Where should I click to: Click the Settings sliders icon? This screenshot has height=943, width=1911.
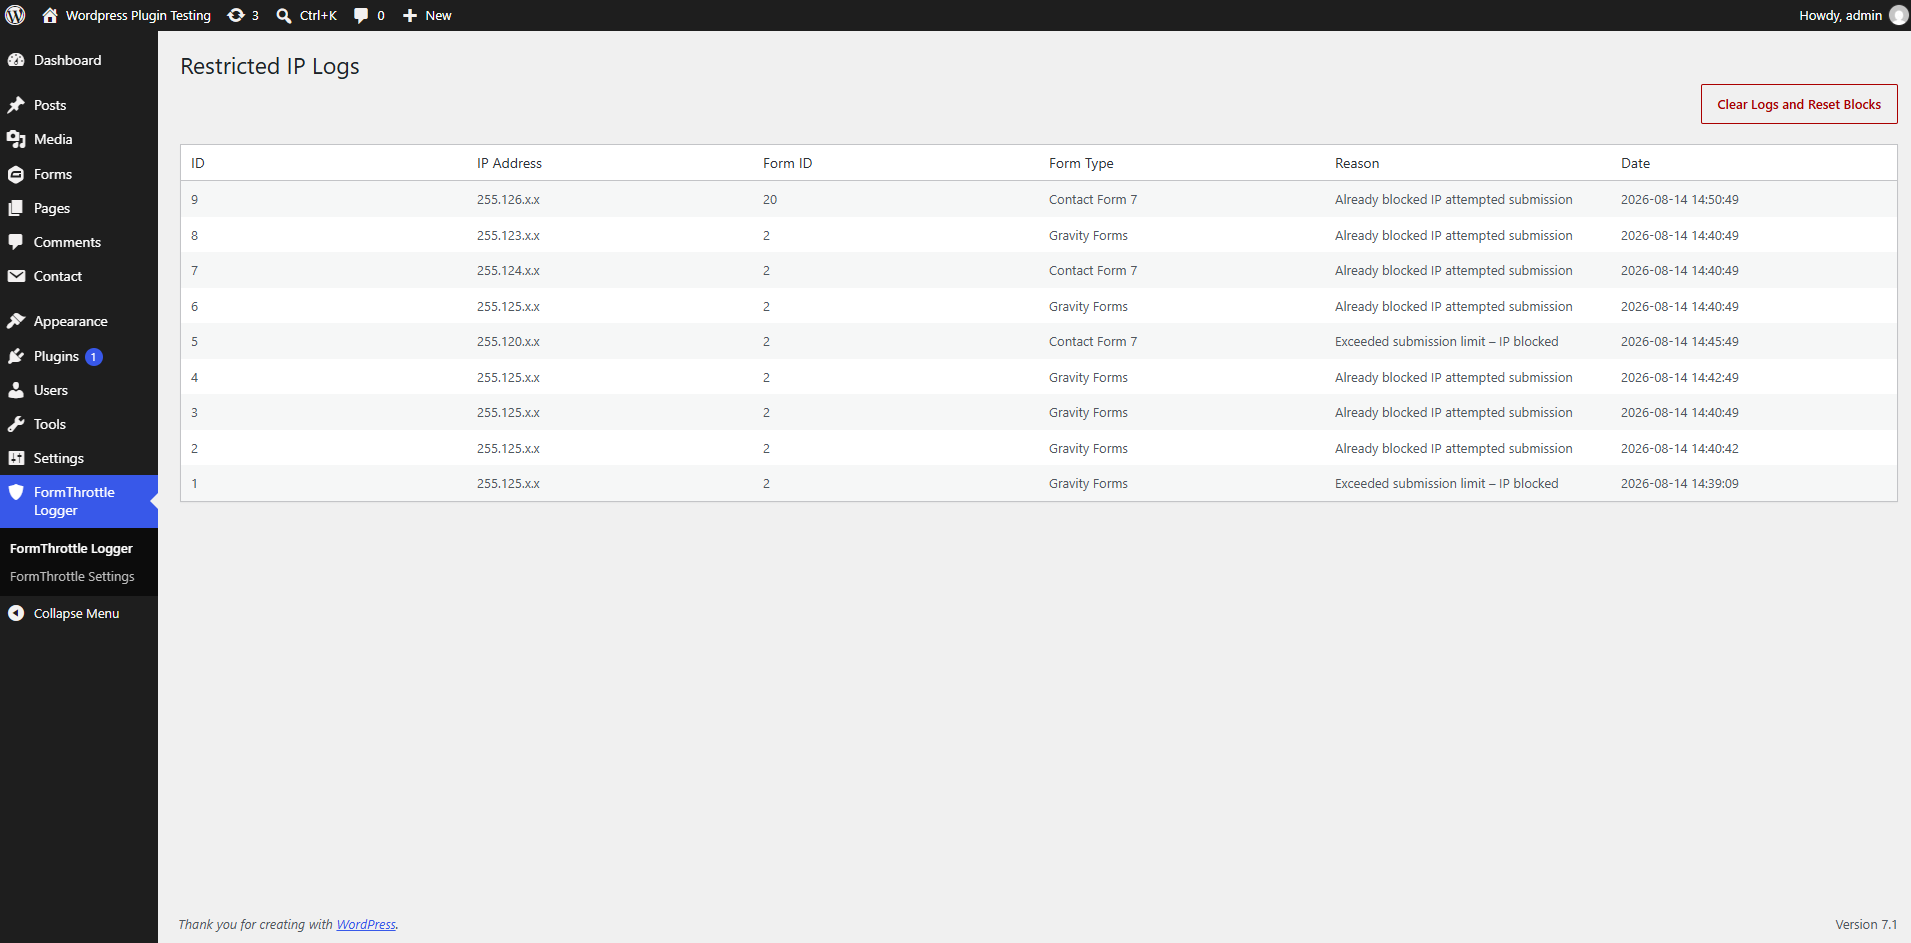pos(16,458)
